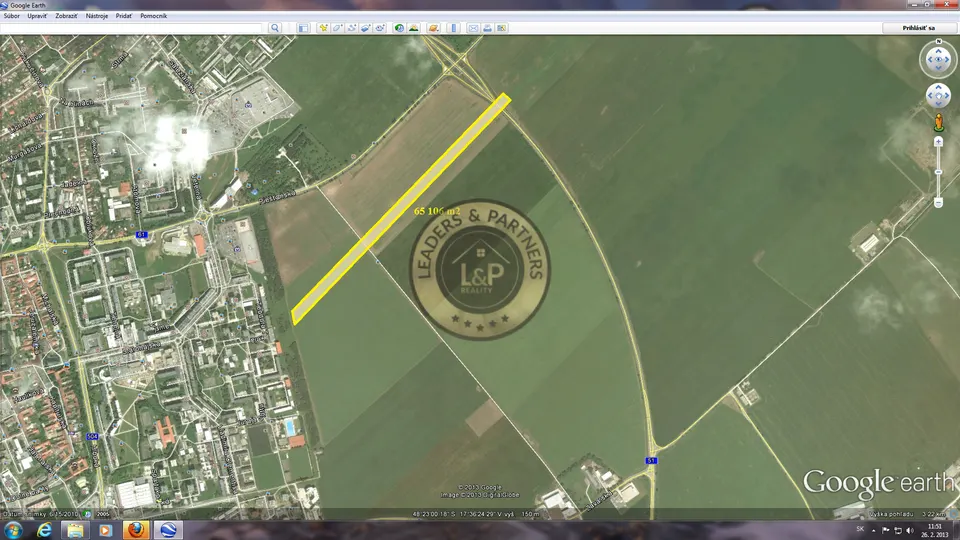Click the N north compass marker
The width and height of the screenshot is (960, 540).
point(939,41)
